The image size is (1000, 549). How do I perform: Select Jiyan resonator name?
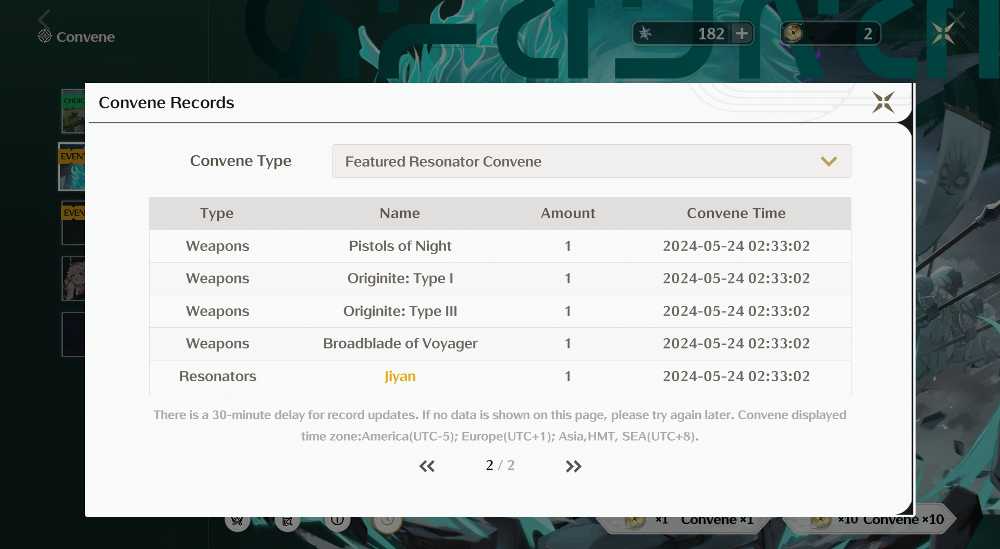click(x=400, y=376)
